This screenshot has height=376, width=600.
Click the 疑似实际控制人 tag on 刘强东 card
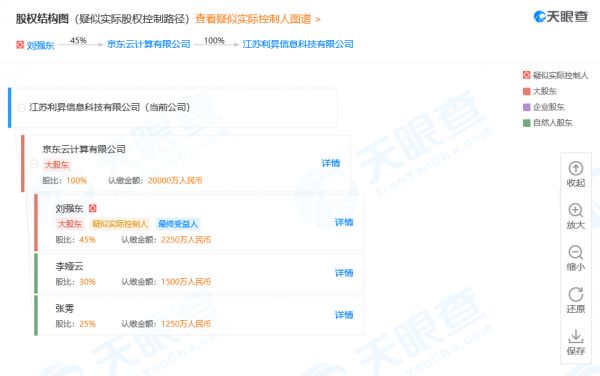click(120, 224)
